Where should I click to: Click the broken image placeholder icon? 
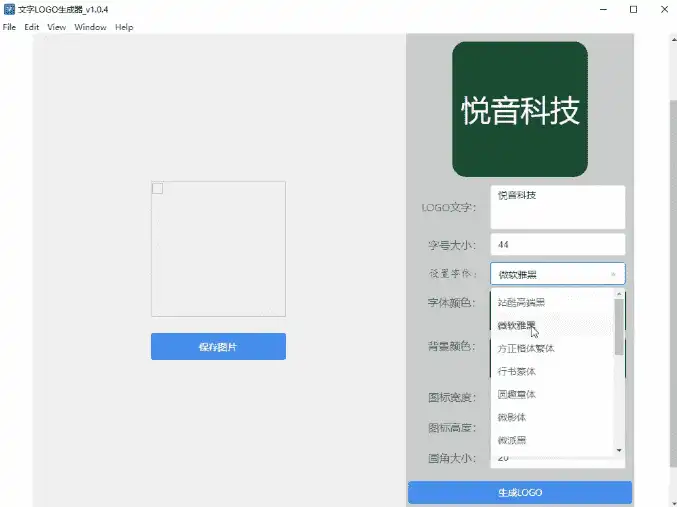pos(158,188)
